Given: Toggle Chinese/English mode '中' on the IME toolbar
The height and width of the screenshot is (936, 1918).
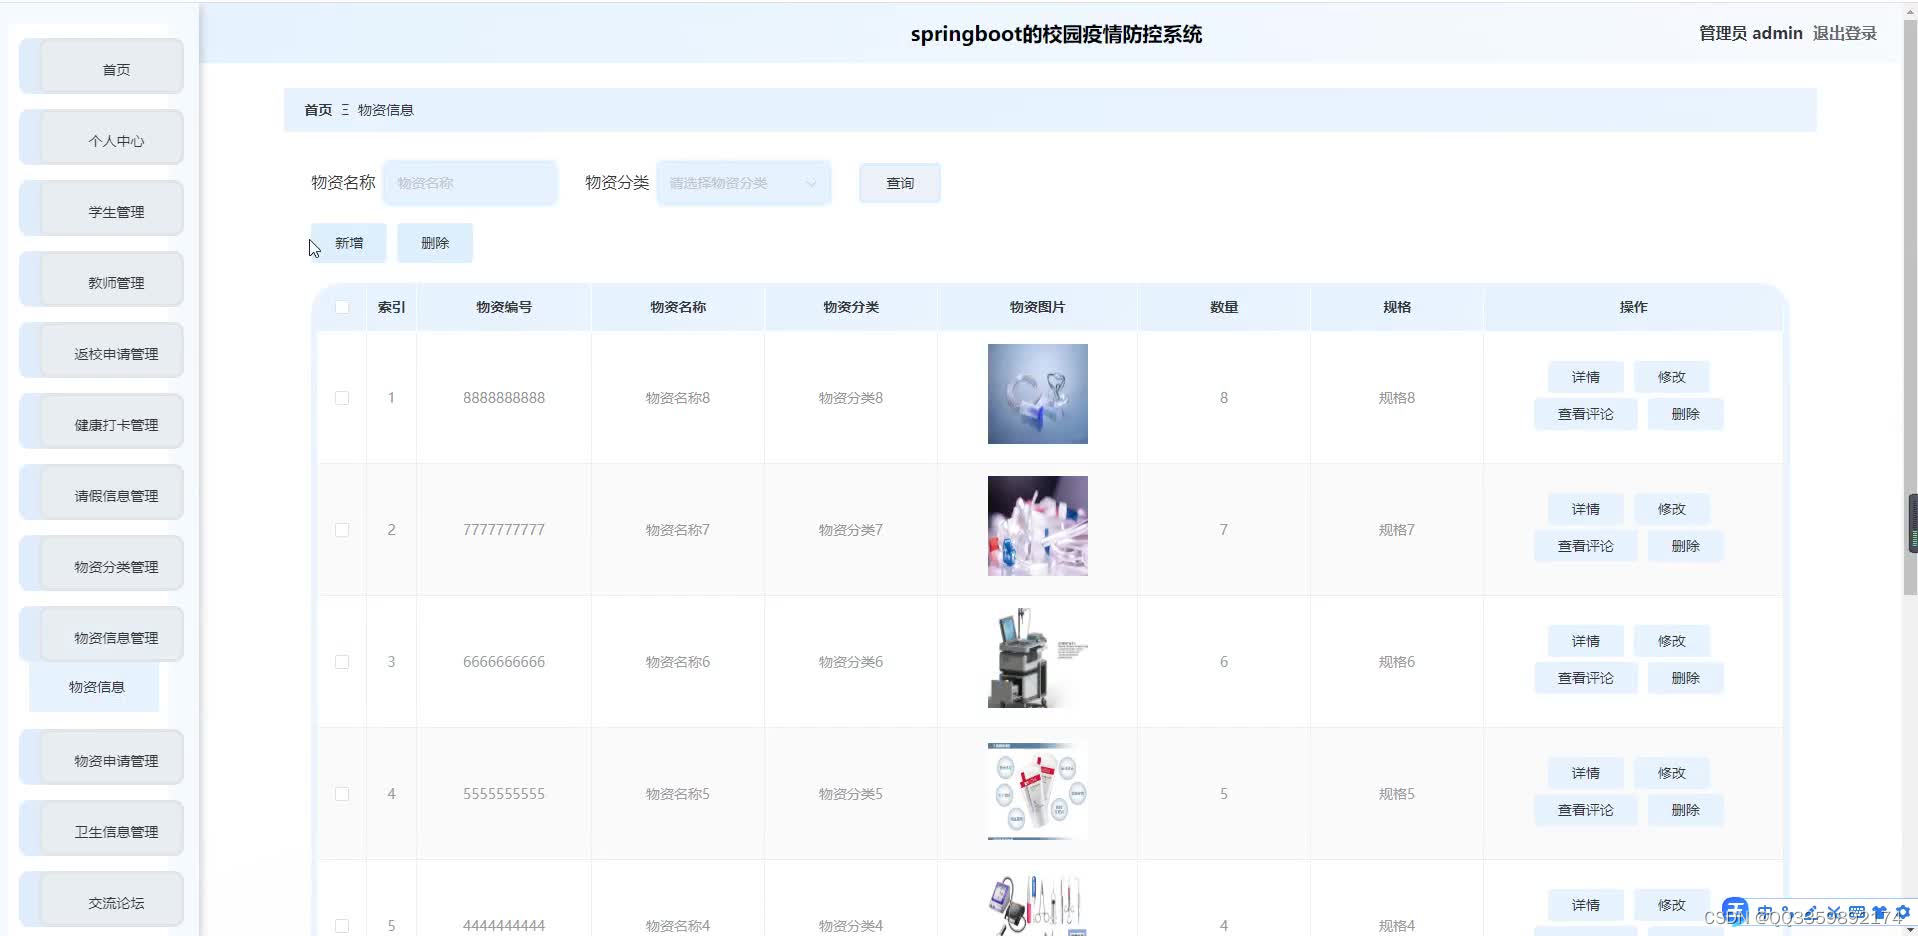Looking at the screenshot, I should (x=1765, y=913).
